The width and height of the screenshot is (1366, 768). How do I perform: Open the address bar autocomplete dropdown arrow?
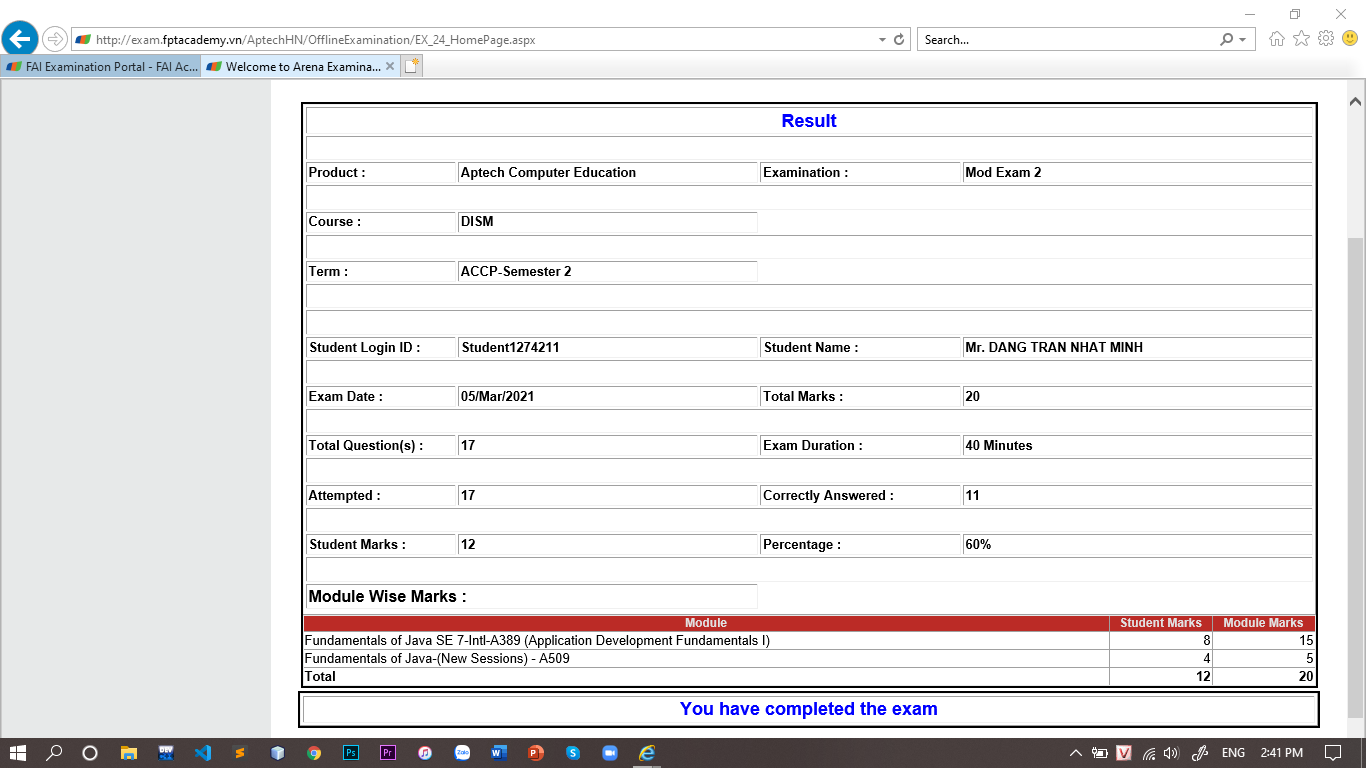882,40
